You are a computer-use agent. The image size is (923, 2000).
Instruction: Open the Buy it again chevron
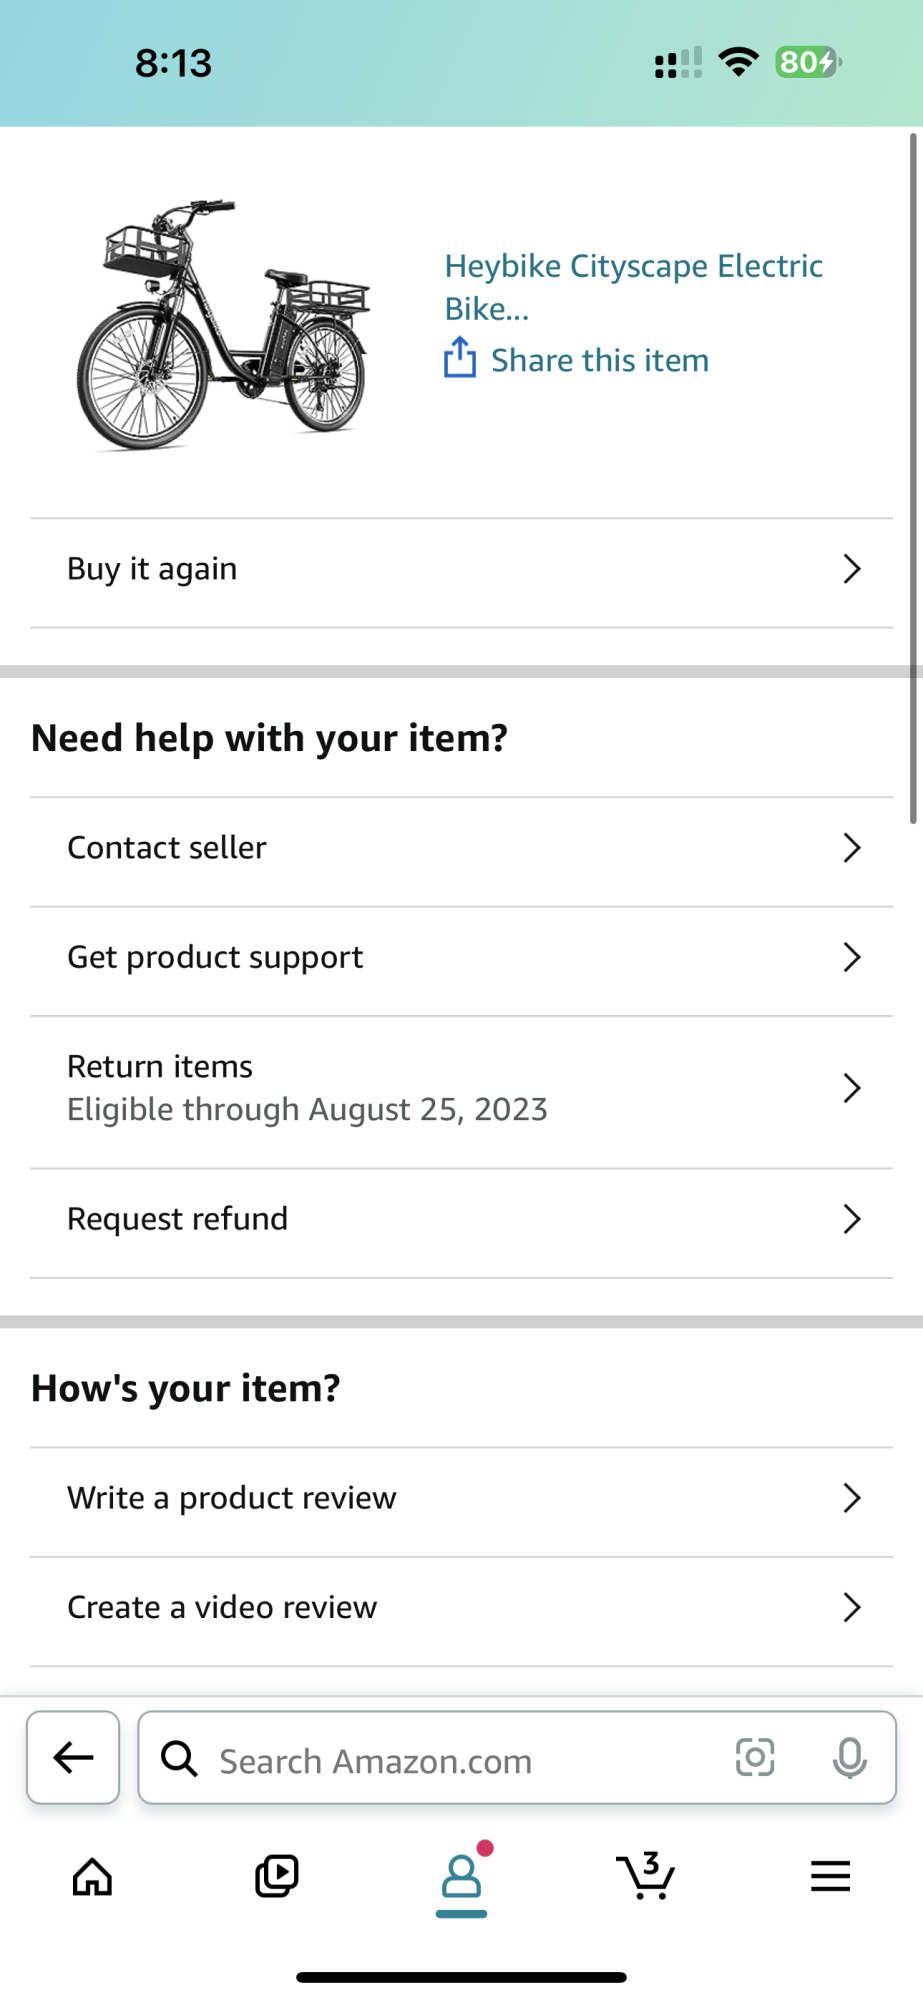(851, 569)
